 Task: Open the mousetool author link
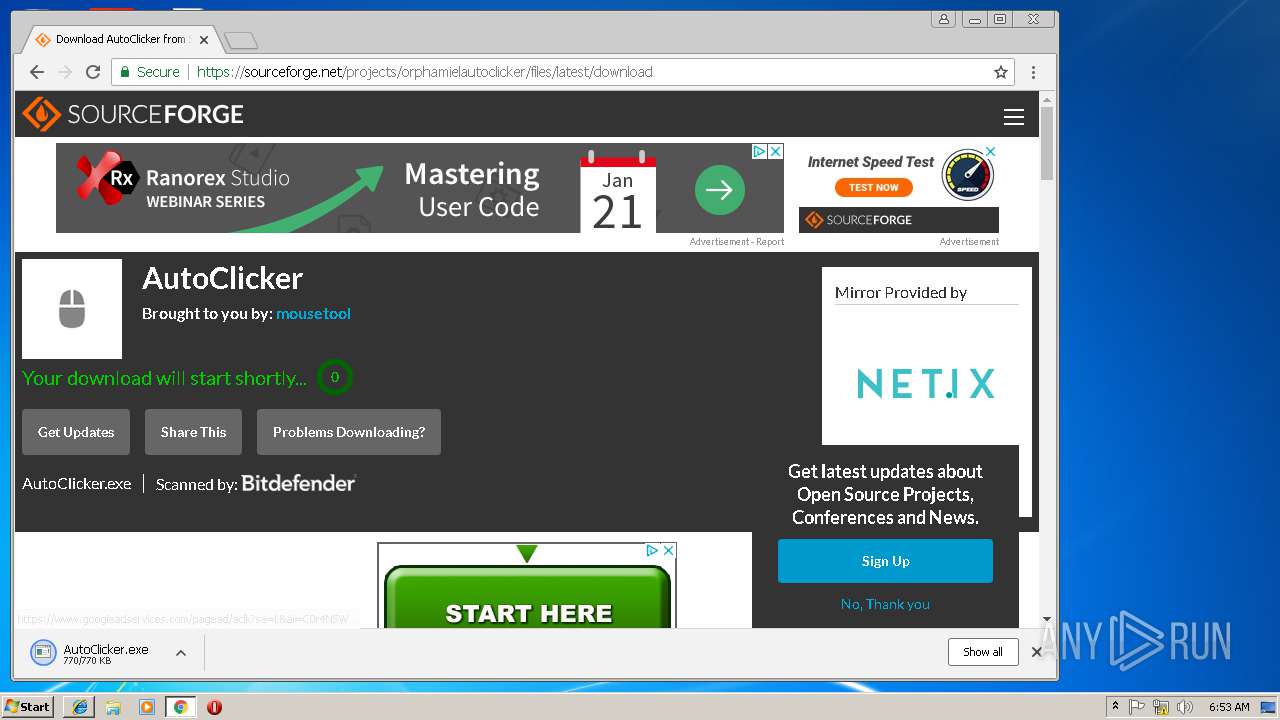(x=313, y=313)
